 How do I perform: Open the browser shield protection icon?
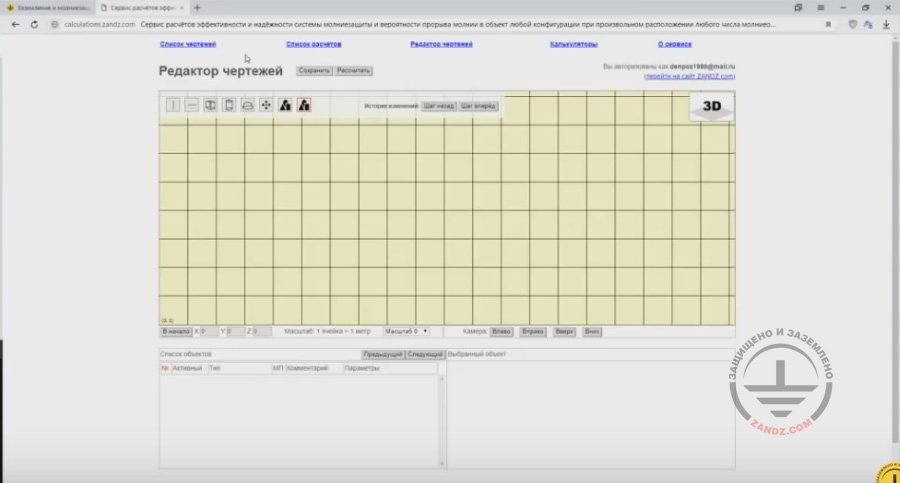[852, 25]
